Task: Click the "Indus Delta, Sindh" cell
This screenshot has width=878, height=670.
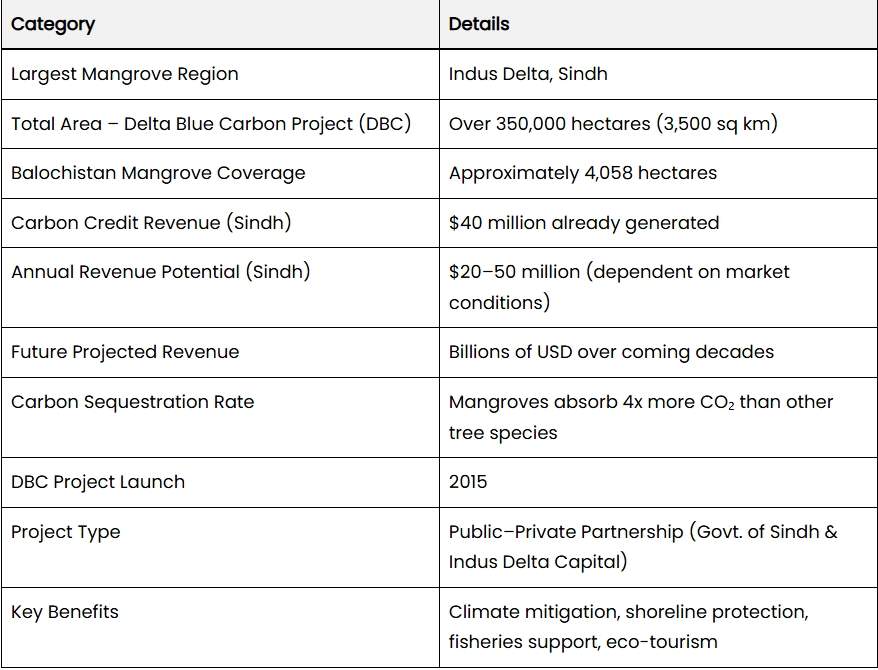Action: [528, 74]
